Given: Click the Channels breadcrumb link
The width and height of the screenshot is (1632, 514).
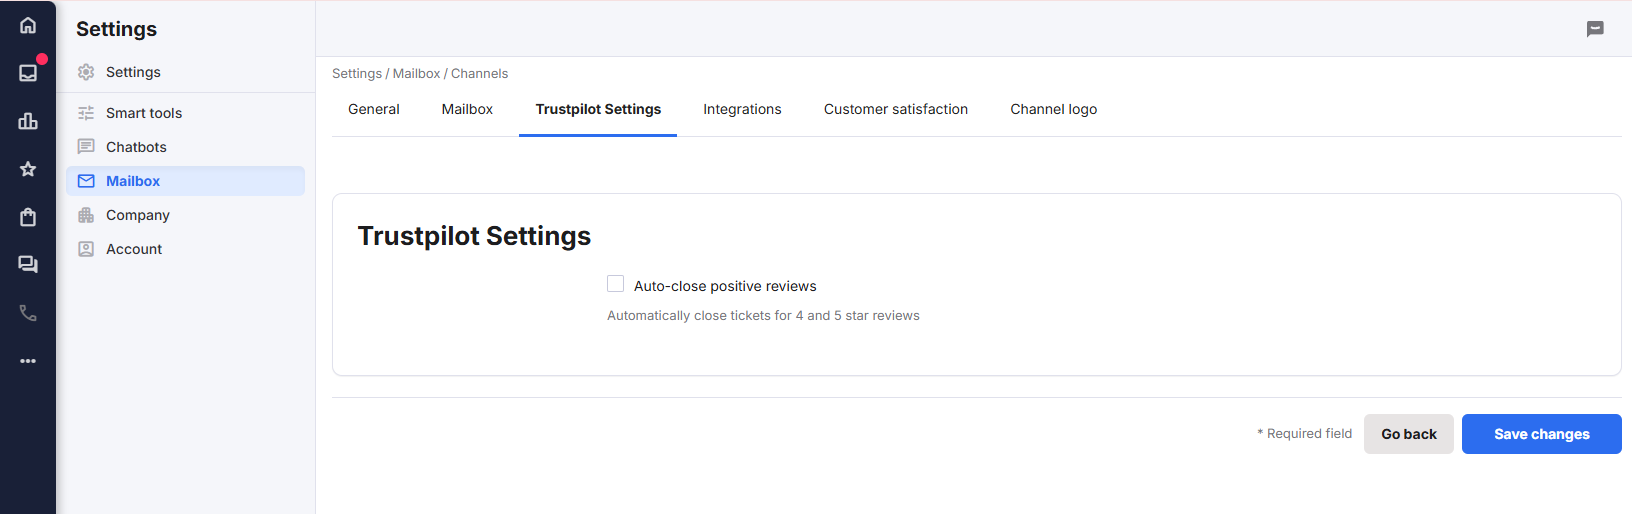Looking at the screenshot, I should [x=479, y=74].
